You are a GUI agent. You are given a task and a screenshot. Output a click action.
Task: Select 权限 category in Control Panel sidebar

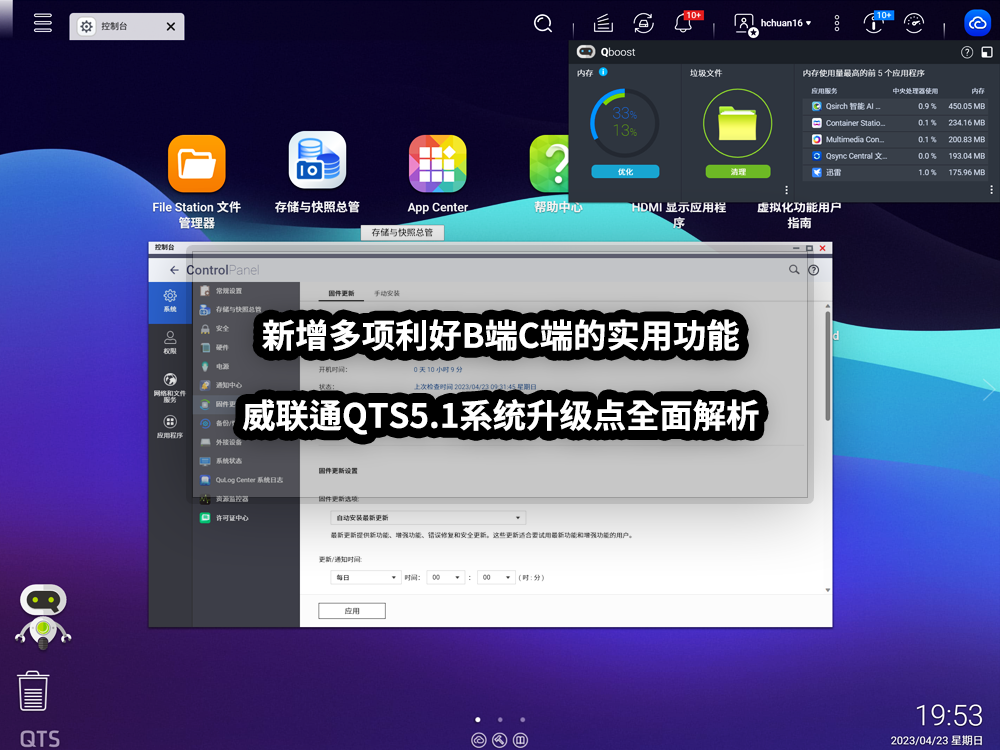pyautogui.click(x=170, y=342)
